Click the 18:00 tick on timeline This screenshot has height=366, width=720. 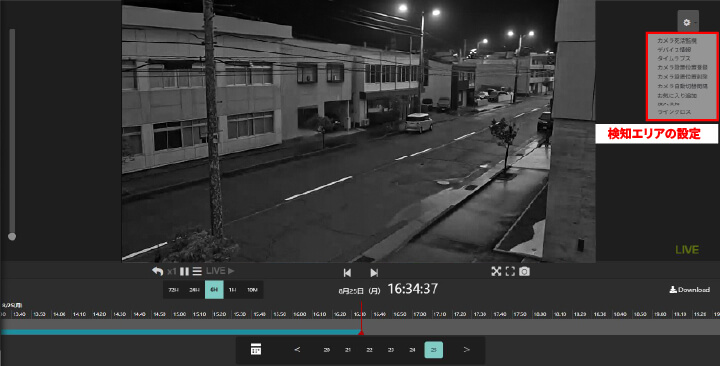tap(540, 314)
